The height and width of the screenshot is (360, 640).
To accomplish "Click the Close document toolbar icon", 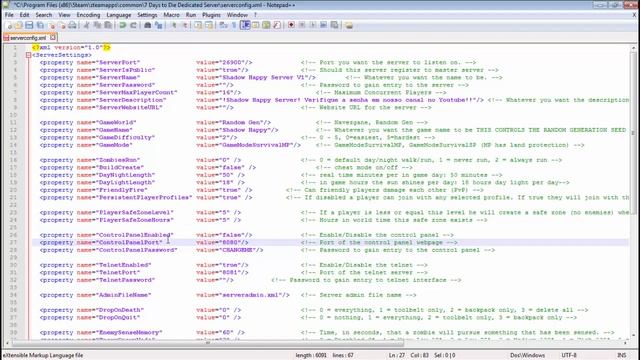I will point(51,25).
